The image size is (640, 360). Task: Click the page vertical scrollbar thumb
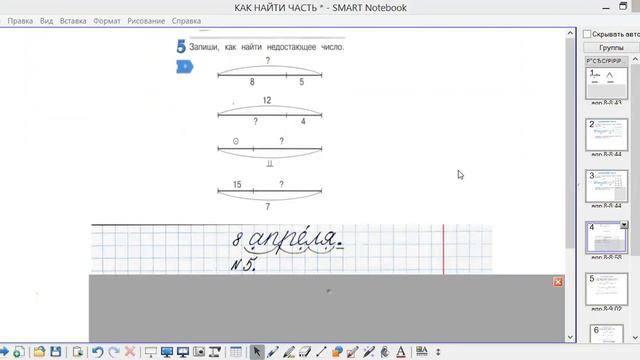point(570,143)
